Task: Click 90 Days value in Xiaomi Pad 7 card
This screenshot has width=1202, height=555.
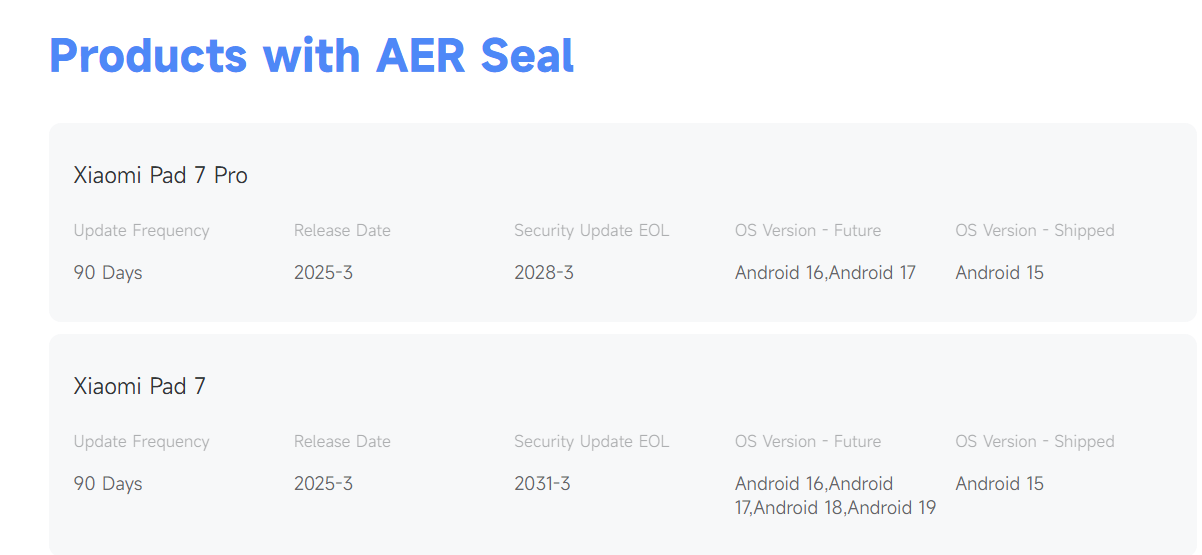Action: click(x=108, y=483)
